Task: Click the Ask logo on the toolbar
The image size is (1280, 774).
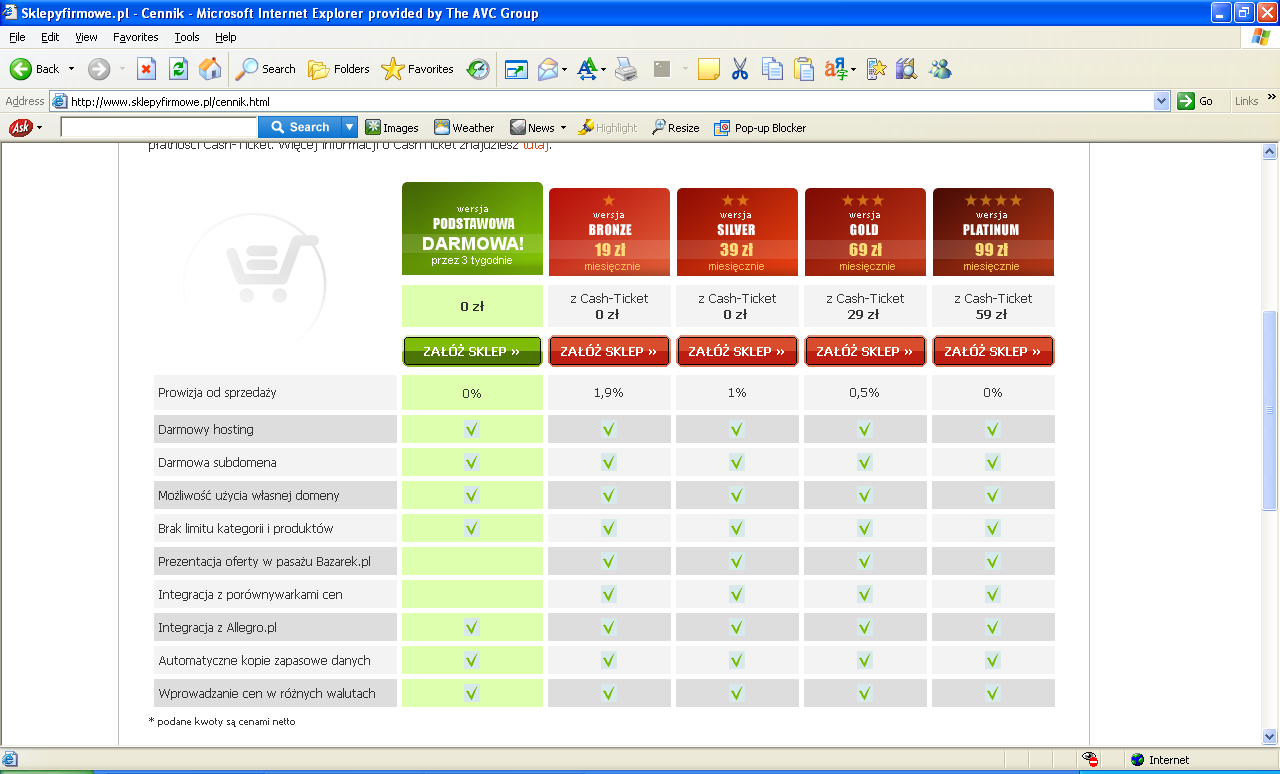Action: [x=20, y=127]
